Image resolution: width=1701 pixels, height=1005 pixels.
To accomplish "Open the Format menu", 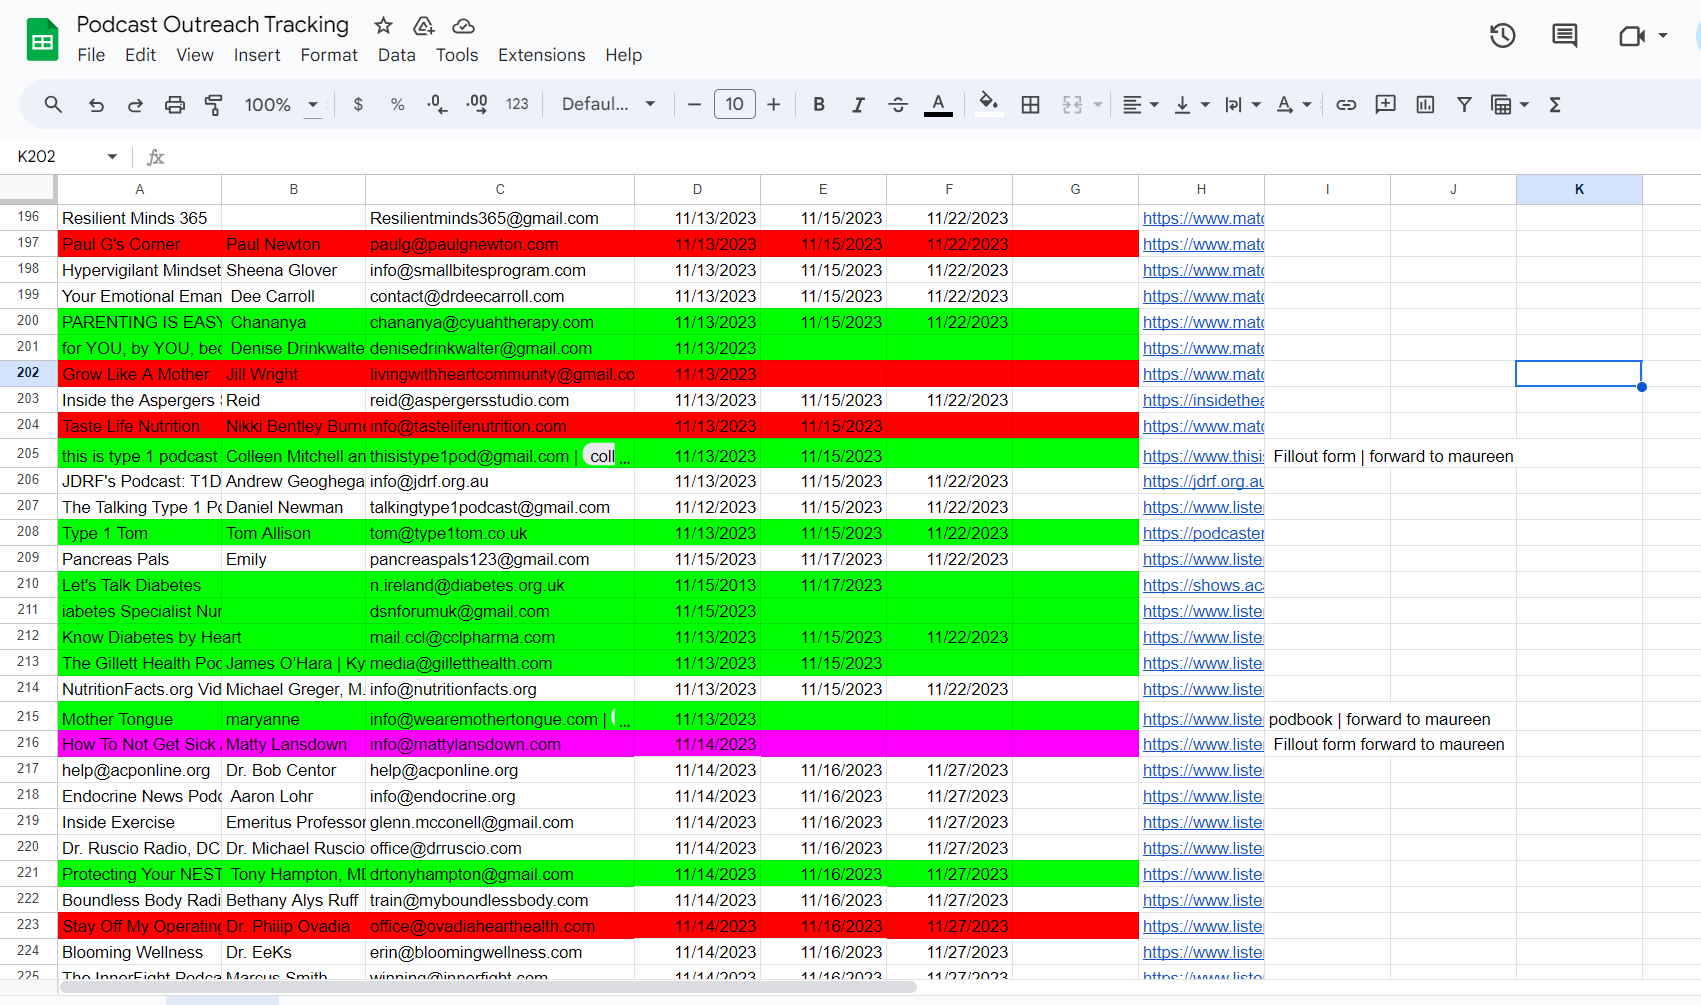I will [329, 55].
